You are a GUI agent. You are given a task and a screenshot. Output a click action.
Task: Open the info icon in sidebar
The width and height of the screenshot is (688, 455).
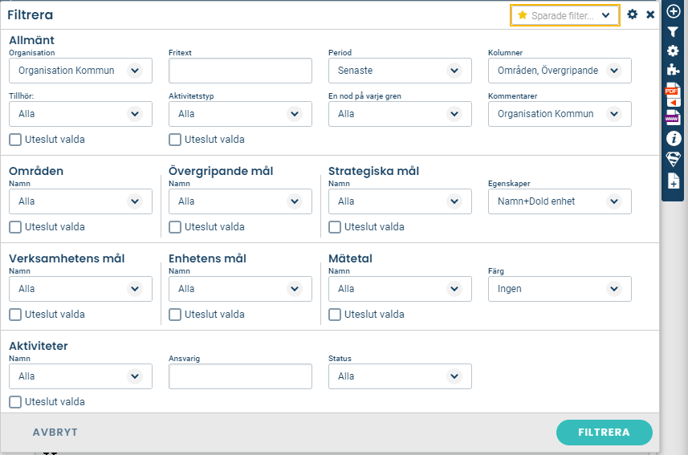[x=674, y=138]
